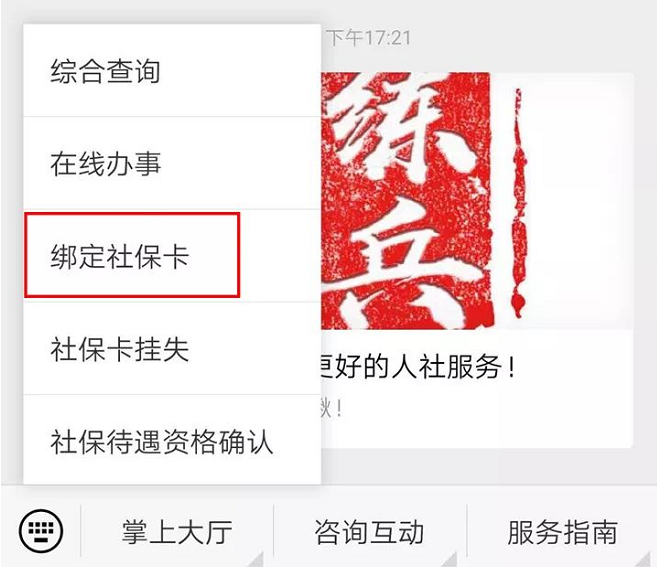Viewport: 657px width, 567px height.
Task: Tap the 下午17:21 message timestamp
Action: click(369, 38)
